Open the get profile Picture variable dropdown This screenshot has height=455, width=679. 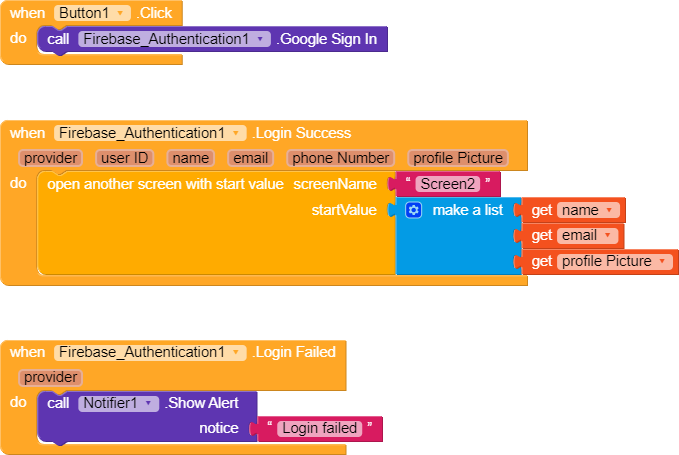pos(615,261)
